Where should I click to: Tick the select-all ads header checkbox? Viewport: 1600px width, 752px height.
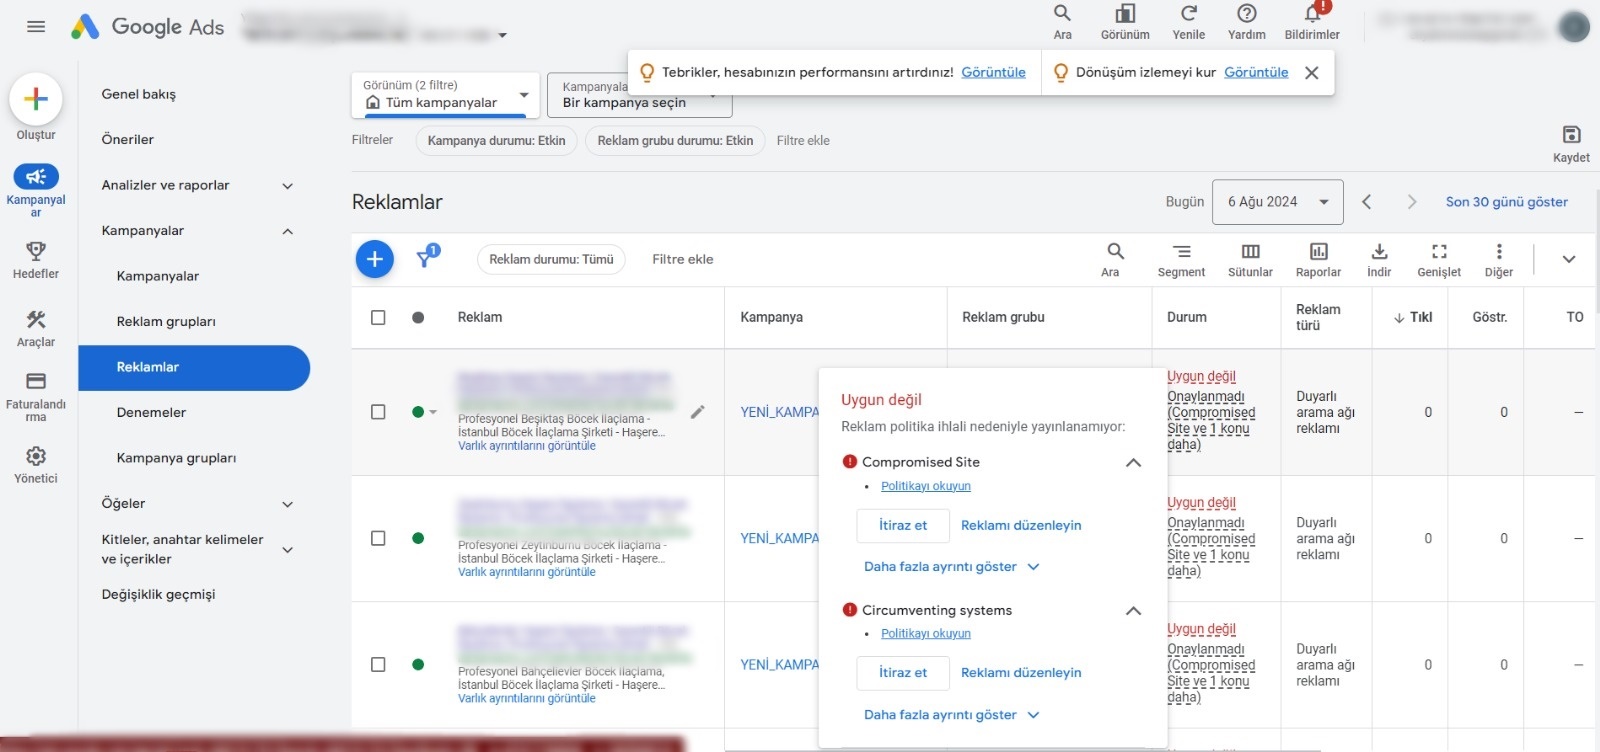(x=378, y=317)
